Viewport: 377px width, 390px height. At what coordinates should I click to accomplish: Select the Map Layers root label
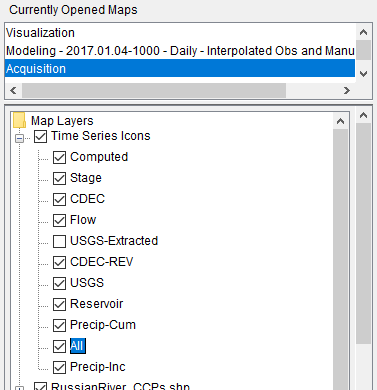(62, 121)
